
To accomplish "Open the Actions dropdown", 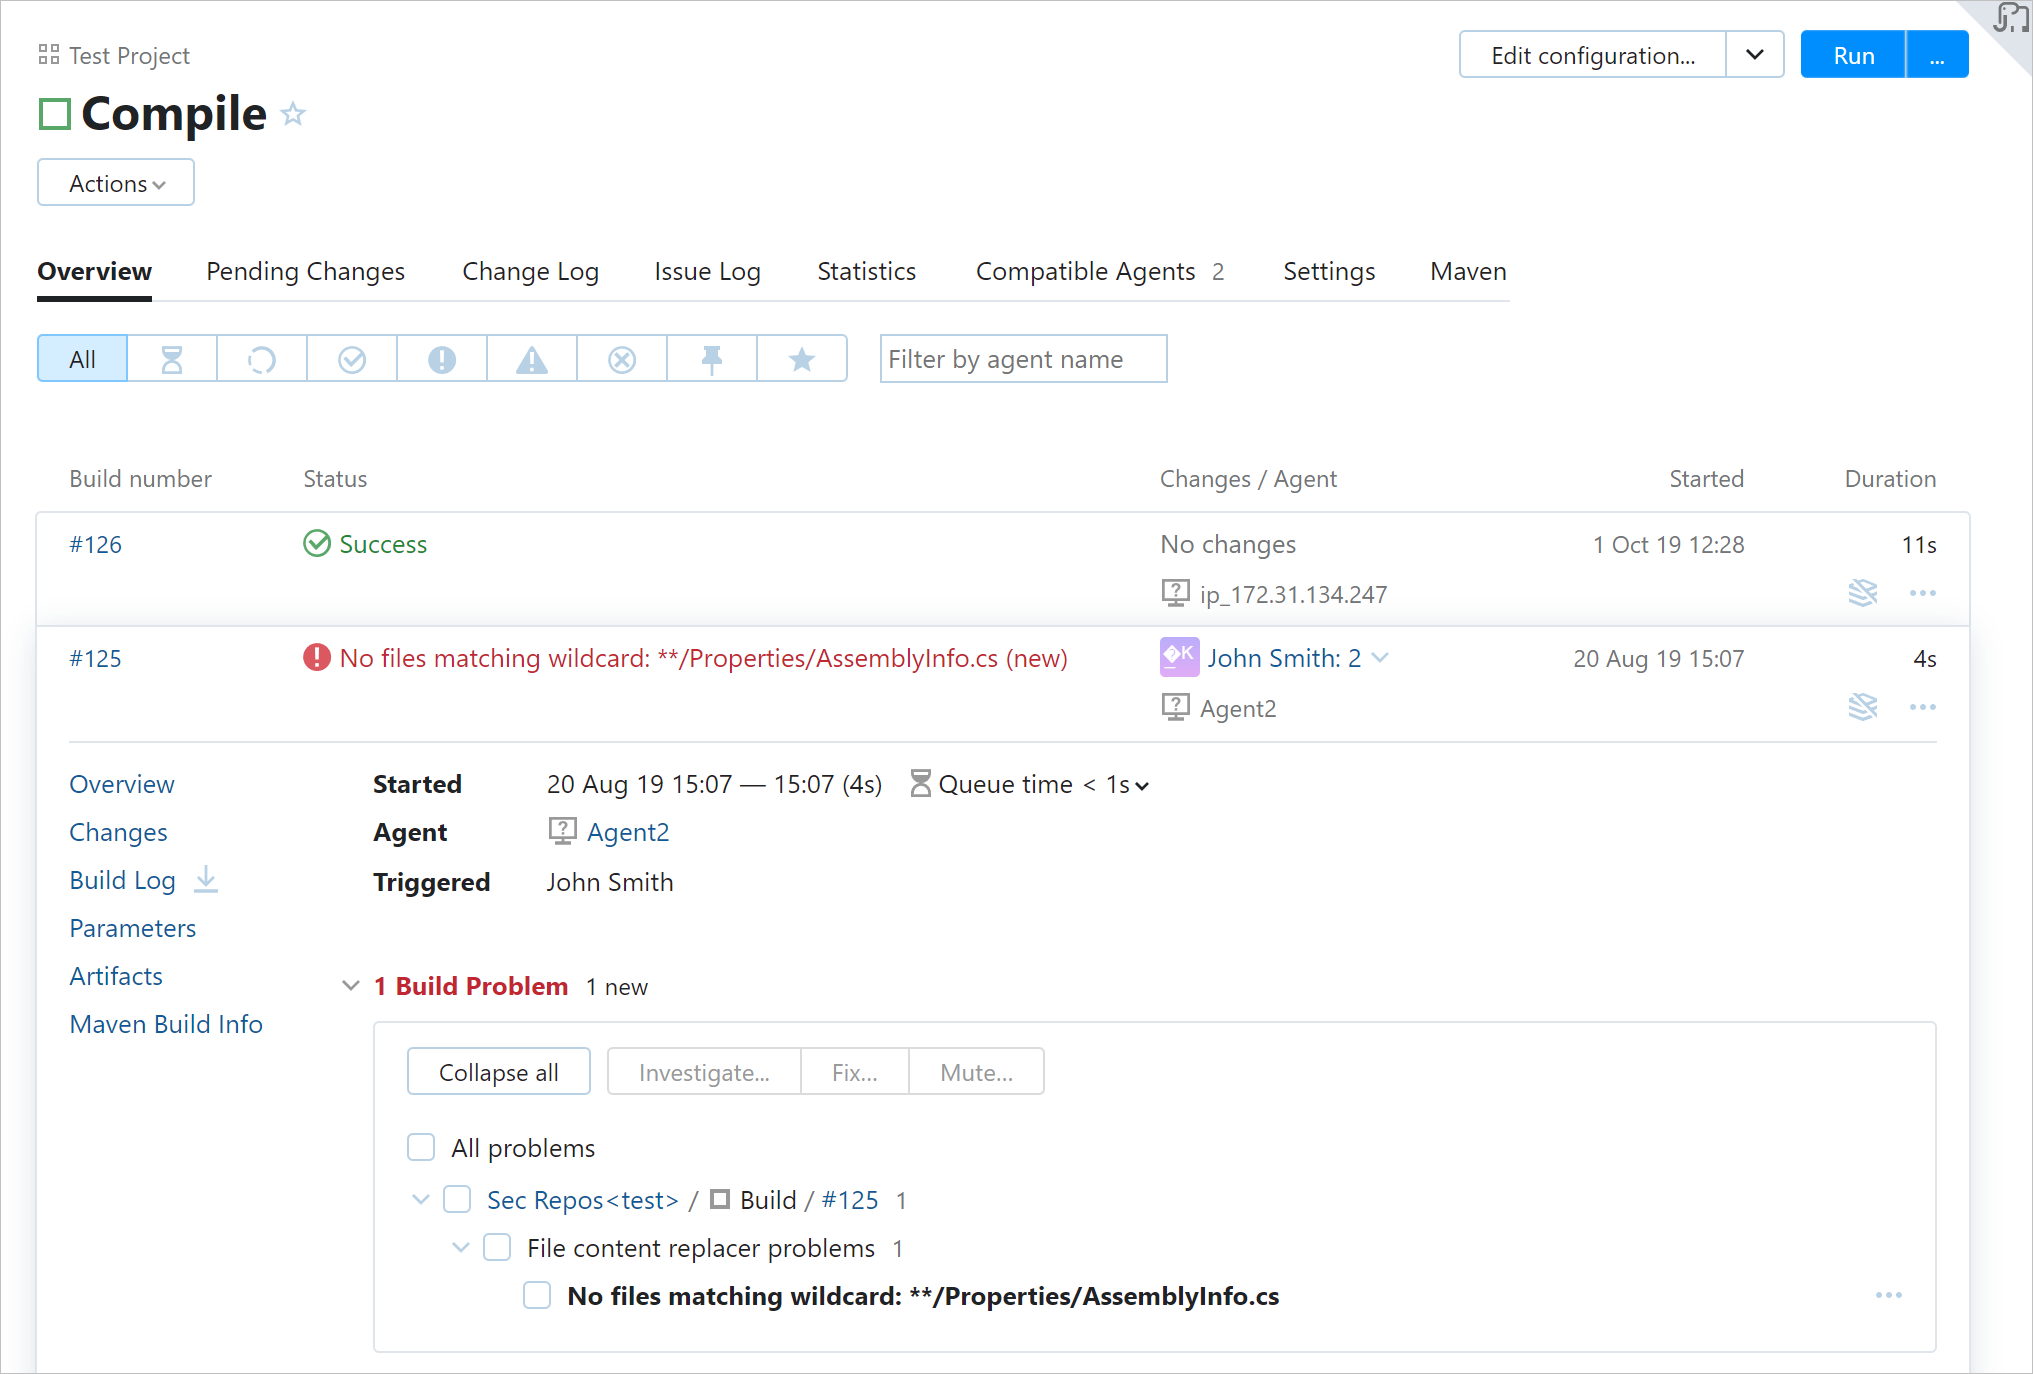I will 115,182.
